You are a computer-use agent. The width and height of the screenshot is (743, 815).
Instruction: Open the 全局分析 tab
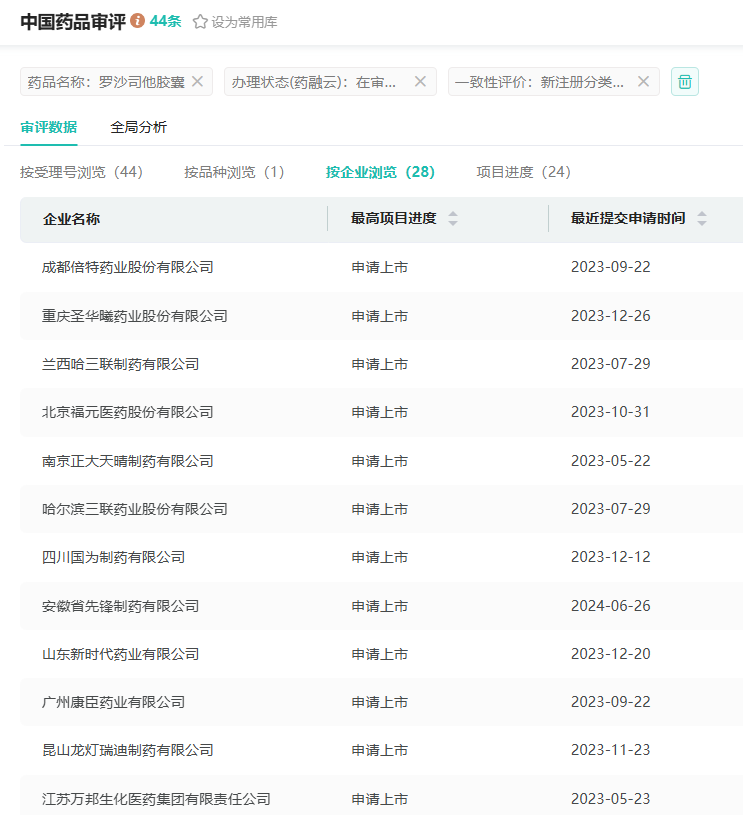click(x=139, y=127)
